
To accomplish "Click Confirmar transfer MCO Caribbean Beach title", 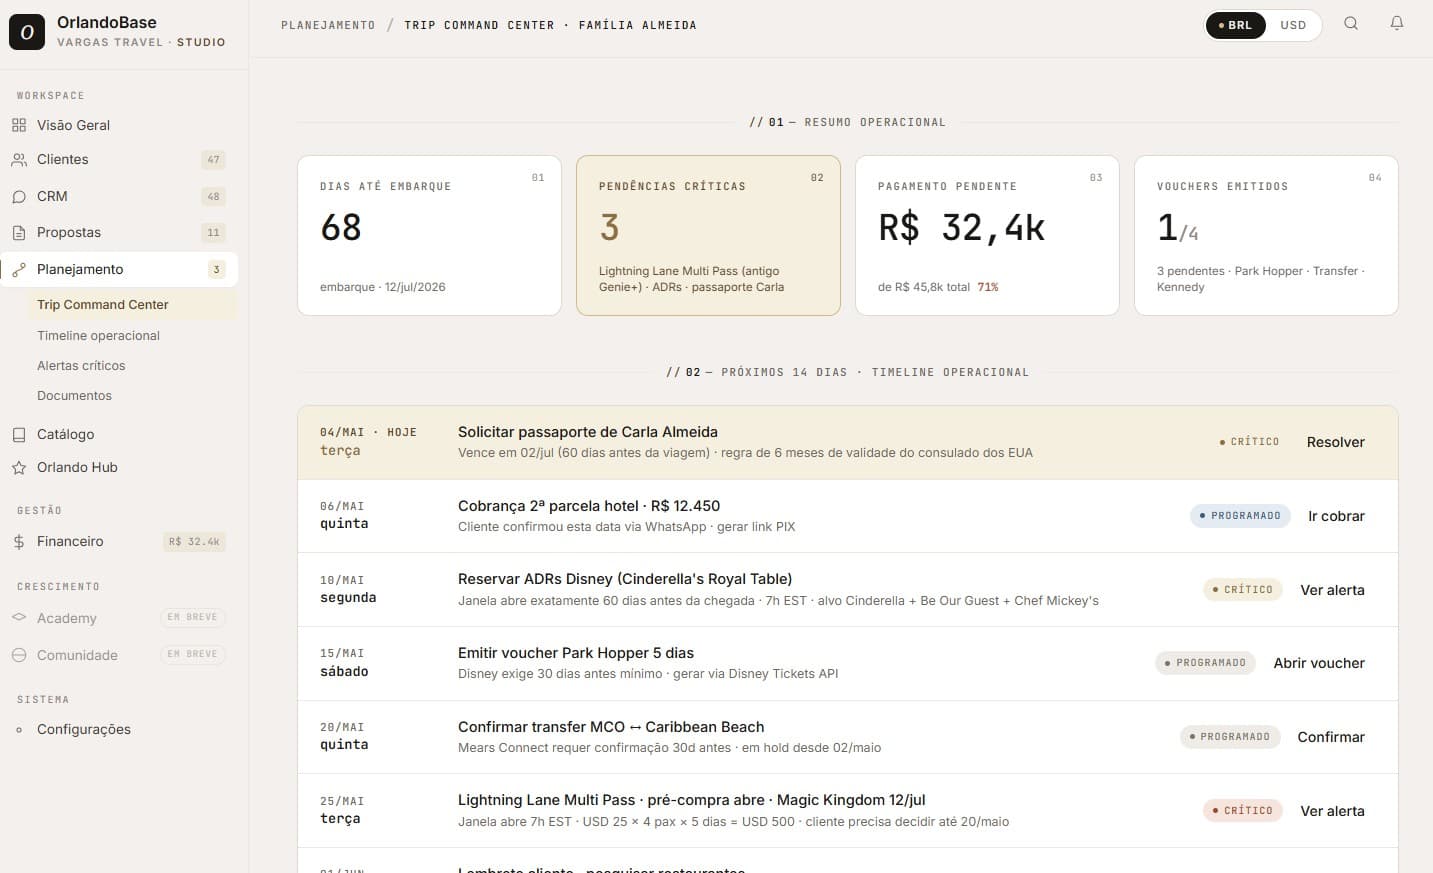I will pos(611,727).
